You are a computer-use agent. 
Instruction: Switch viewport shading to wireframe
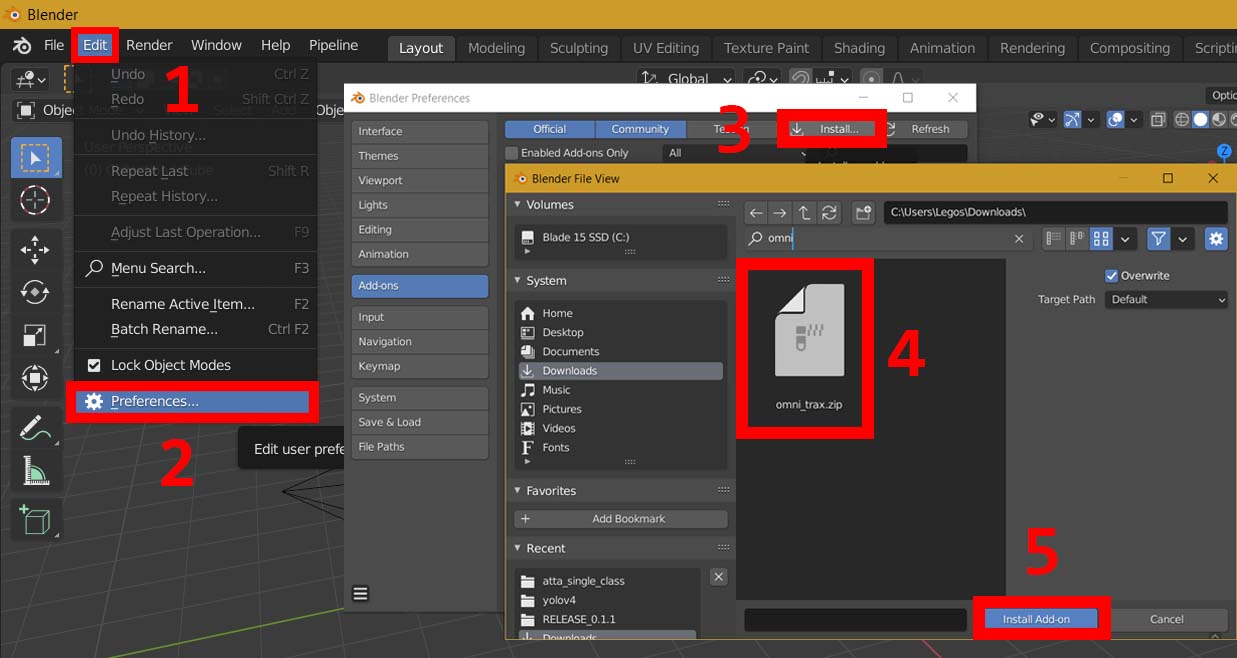pyautogui.click(x=1182, y=120)
